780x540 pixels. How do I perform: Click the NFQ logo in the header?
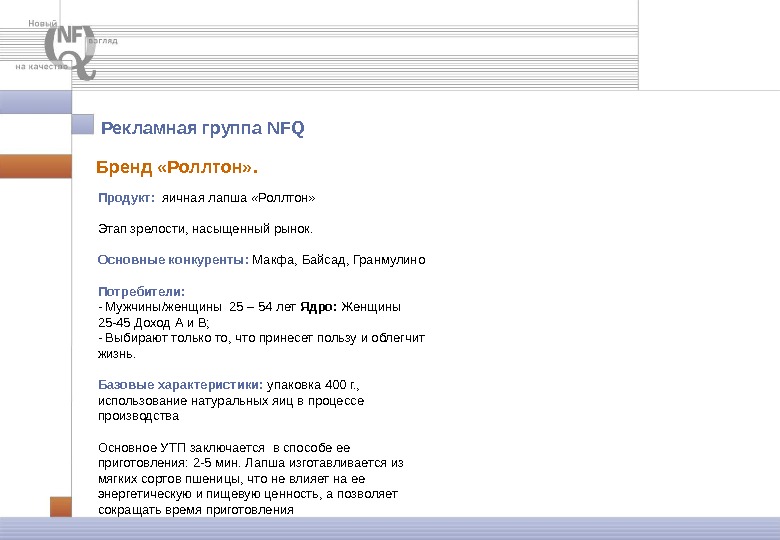[71, 52]
